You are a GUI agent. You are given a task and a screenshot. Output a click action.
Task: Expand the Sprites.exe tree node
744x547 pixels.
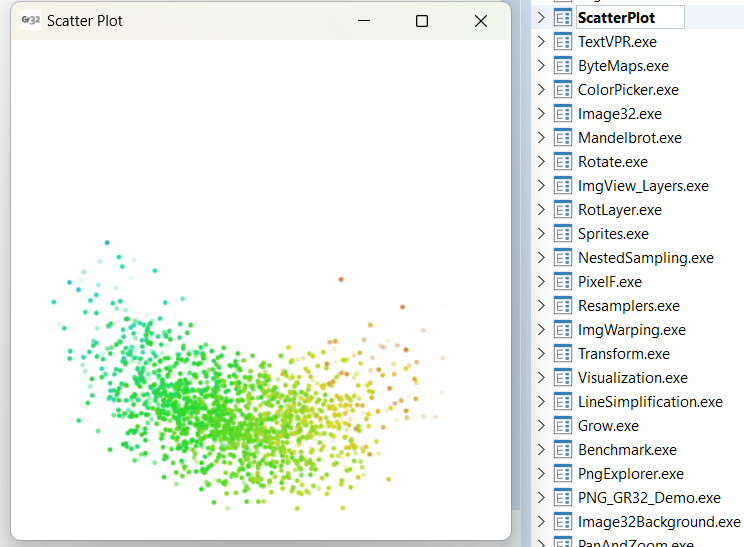click(x=541, y=234)
